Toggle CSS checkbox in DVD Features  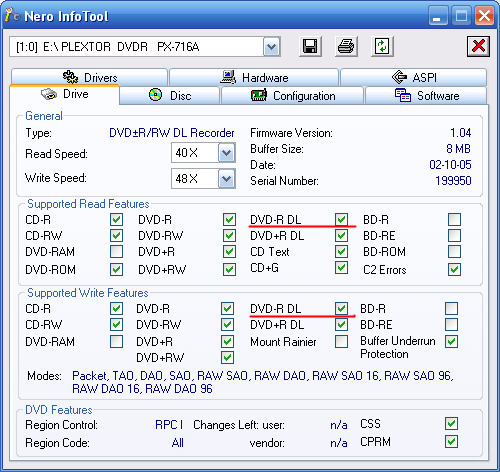(x=451, y=424)
